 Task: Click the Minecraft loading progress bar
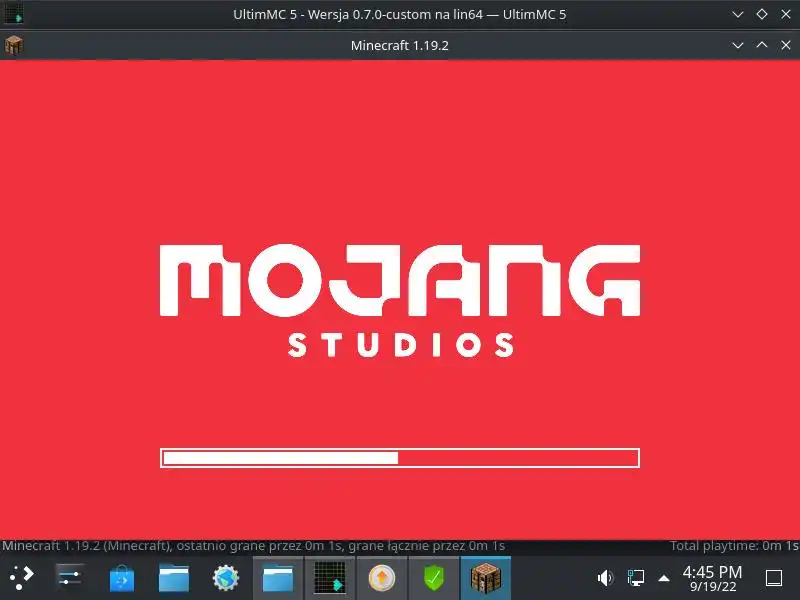(399, 458)
